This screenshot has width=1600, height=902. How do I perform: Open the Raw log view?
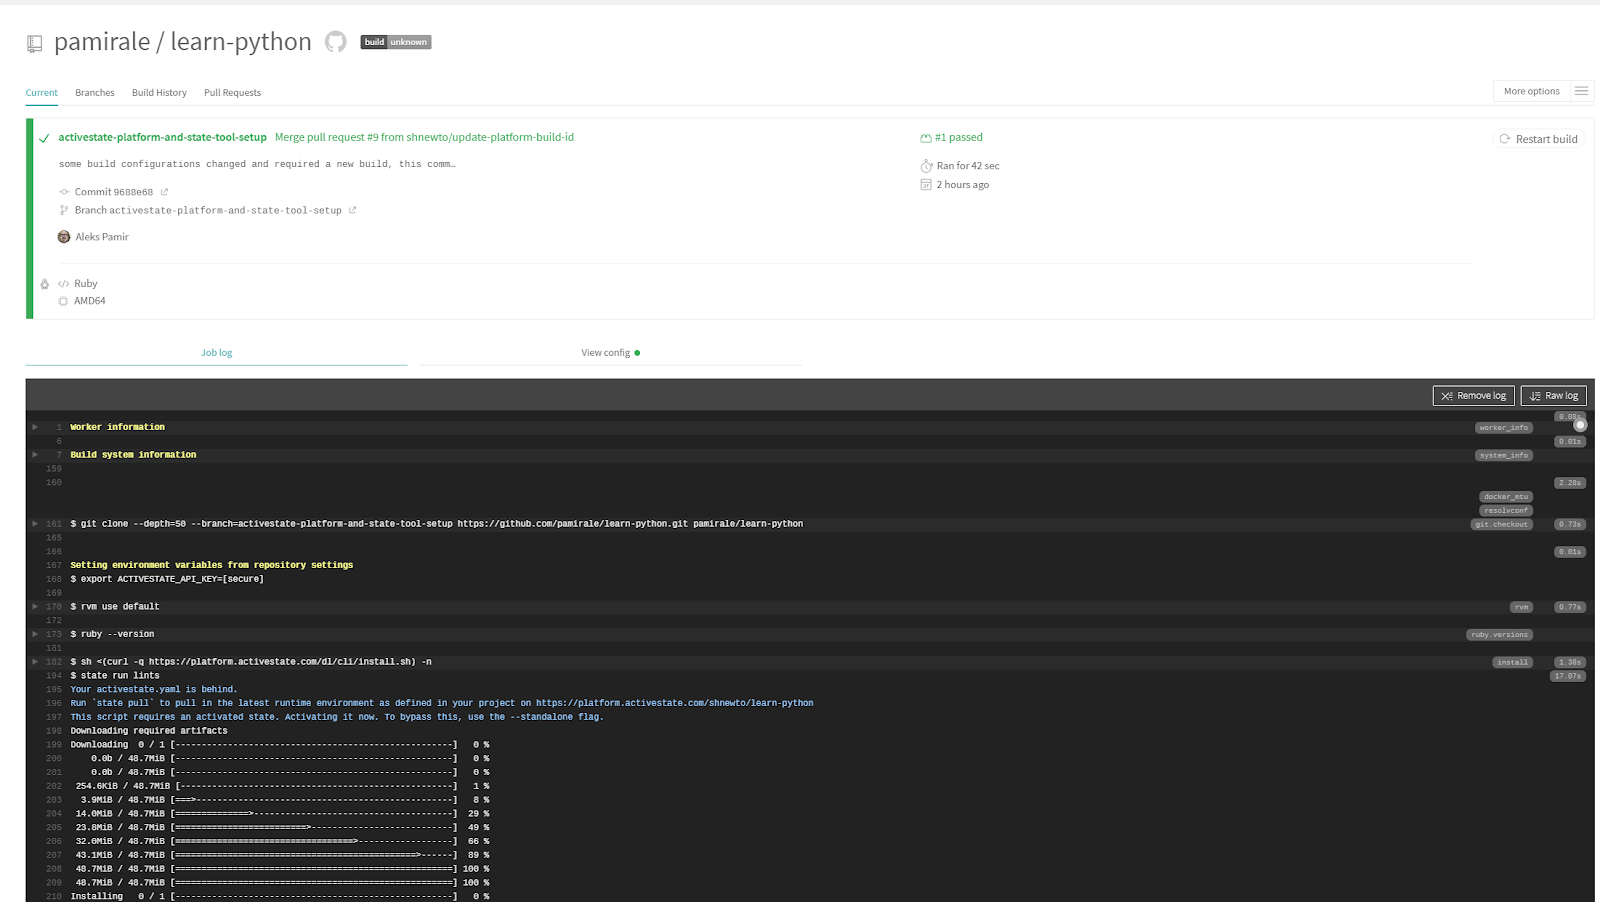click(1553, 395)
